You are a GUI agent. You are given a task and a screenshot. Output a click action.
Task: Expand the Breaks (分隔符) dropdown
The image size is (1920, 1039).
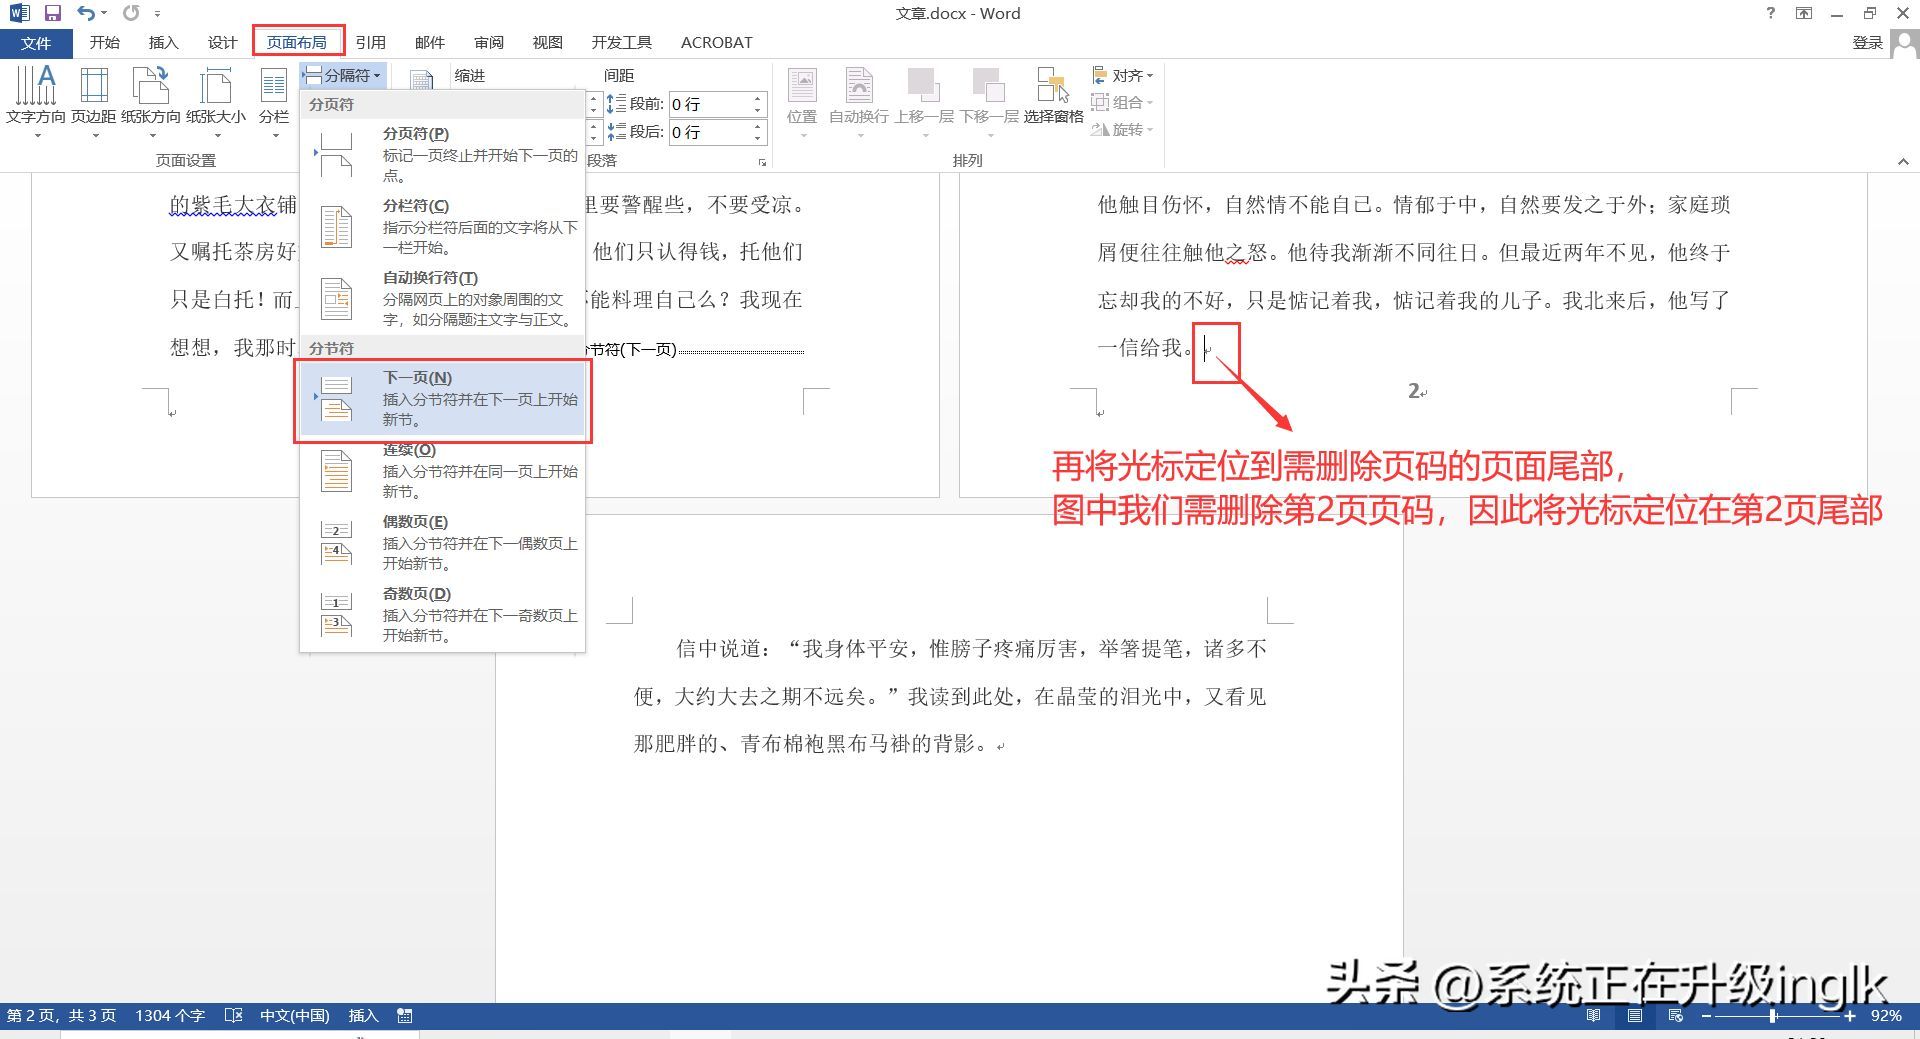point(342,75)
